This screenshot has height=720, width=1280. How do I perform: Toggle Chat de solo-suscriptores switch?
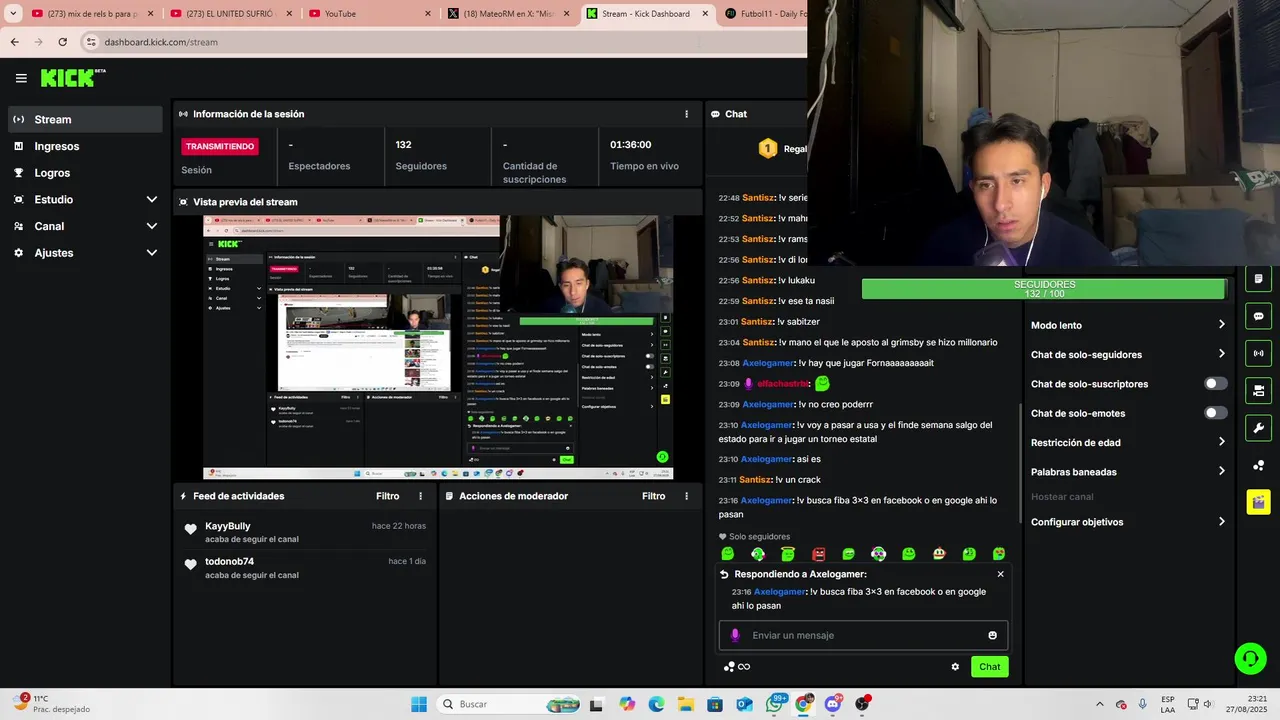1216,384
